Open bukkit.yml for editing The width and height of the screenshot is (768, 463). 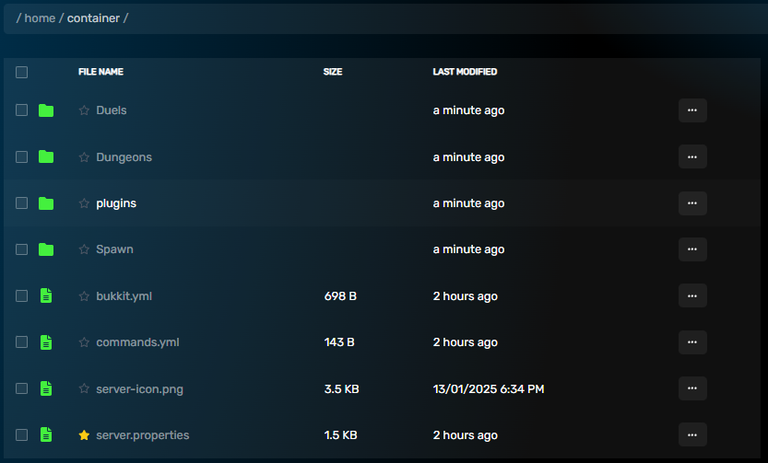point(124,296)
